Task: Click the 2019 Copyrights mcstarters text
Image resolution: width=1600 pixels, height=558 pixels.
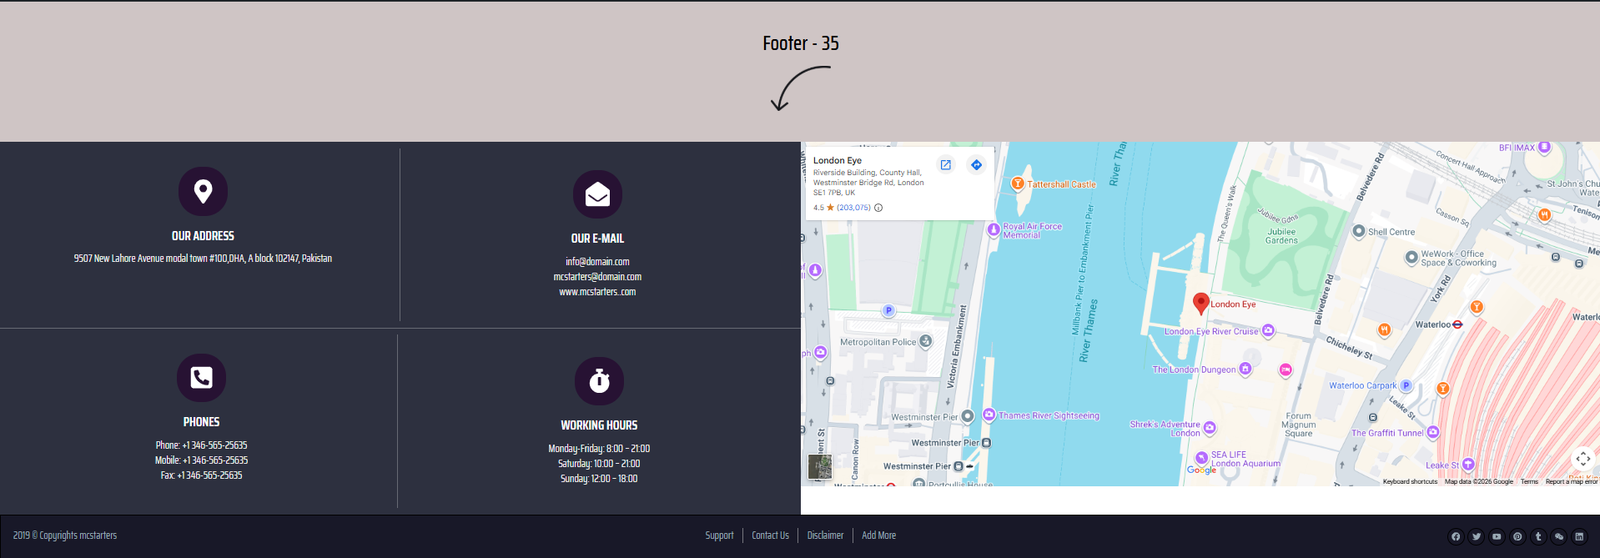Action: point(65,536)
